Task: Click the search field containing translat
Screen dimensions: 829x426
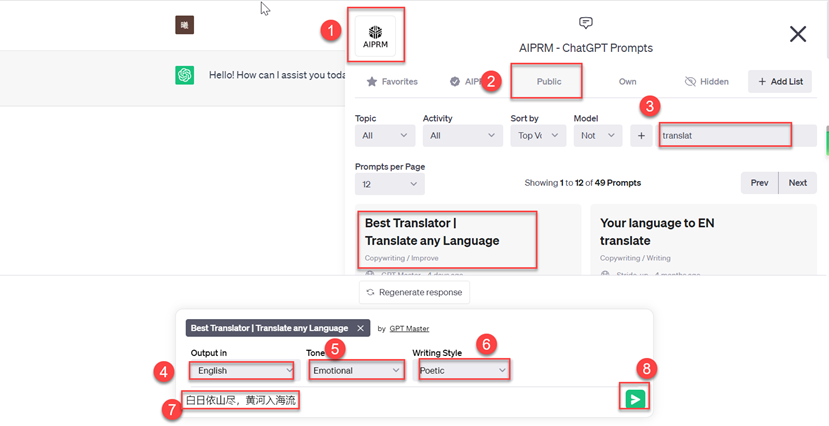Action: pos(738,136)
